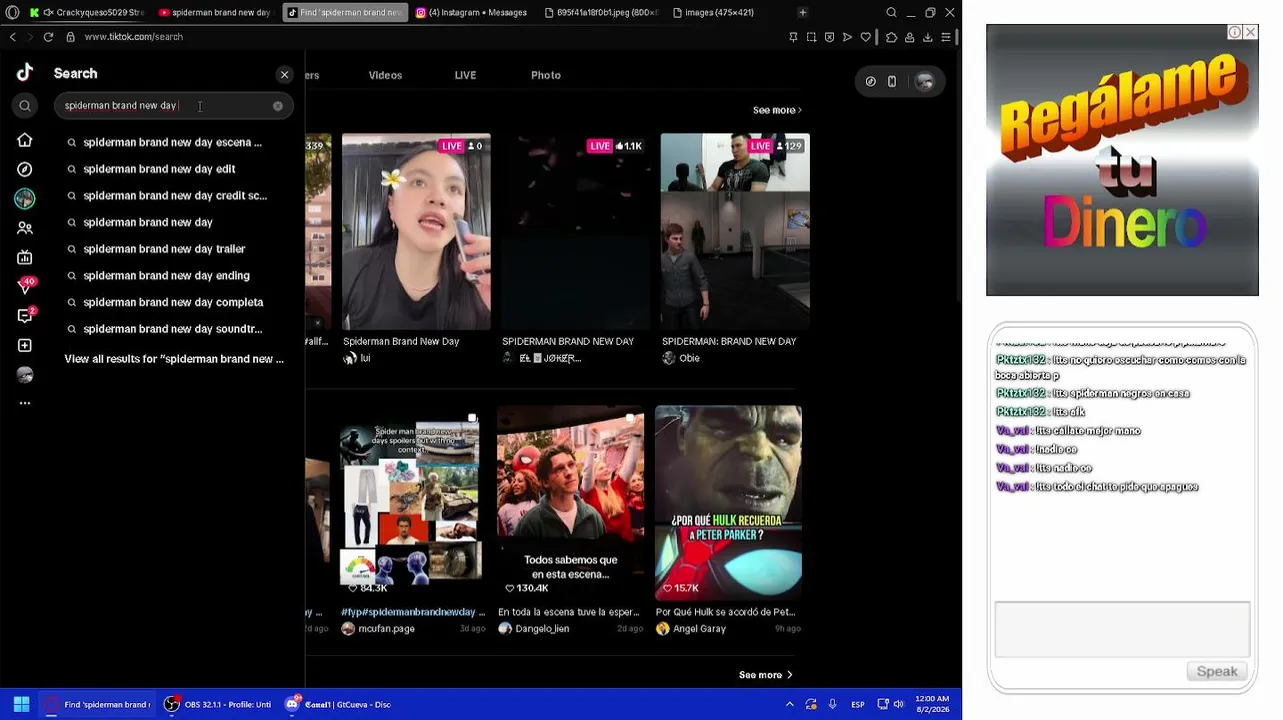Select suggestion 'spiderman brand new day ending'

[166, 276]
